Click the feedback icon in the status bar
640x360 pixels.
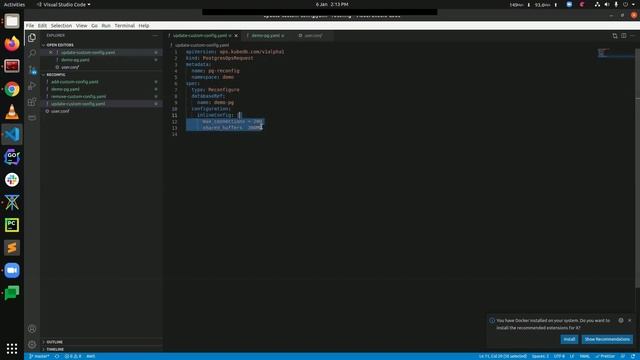[x=623, y=356]
